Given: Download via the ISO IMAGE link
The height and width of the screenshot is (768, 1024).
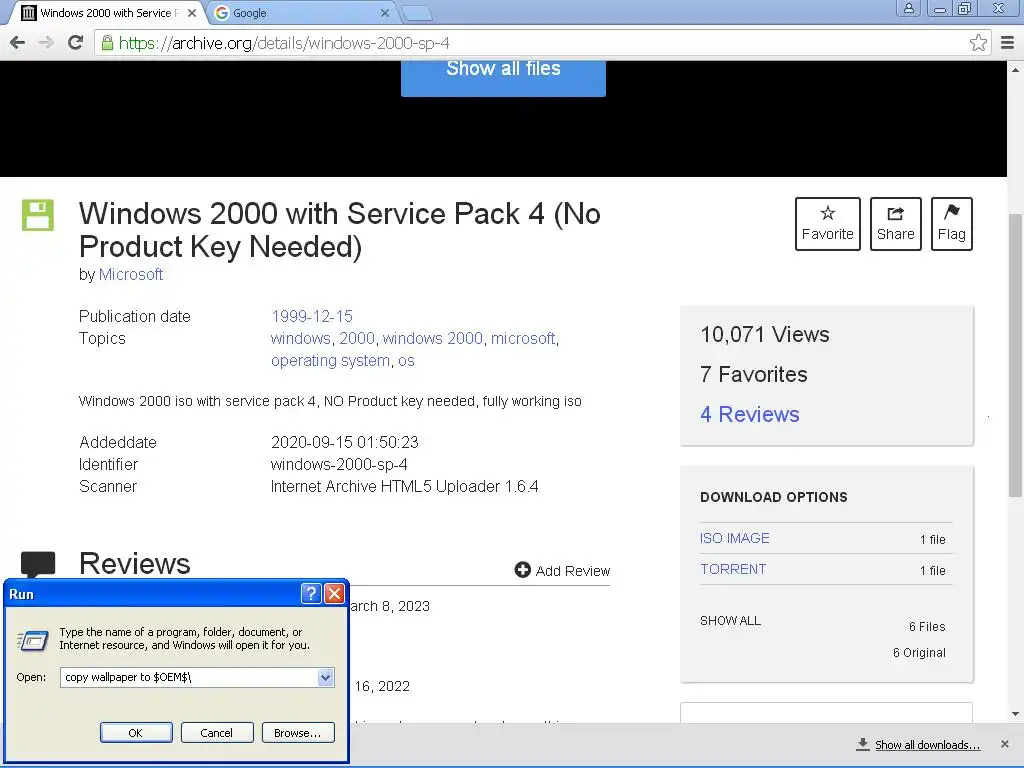Looking at the screenshot, I should (735, 538).
